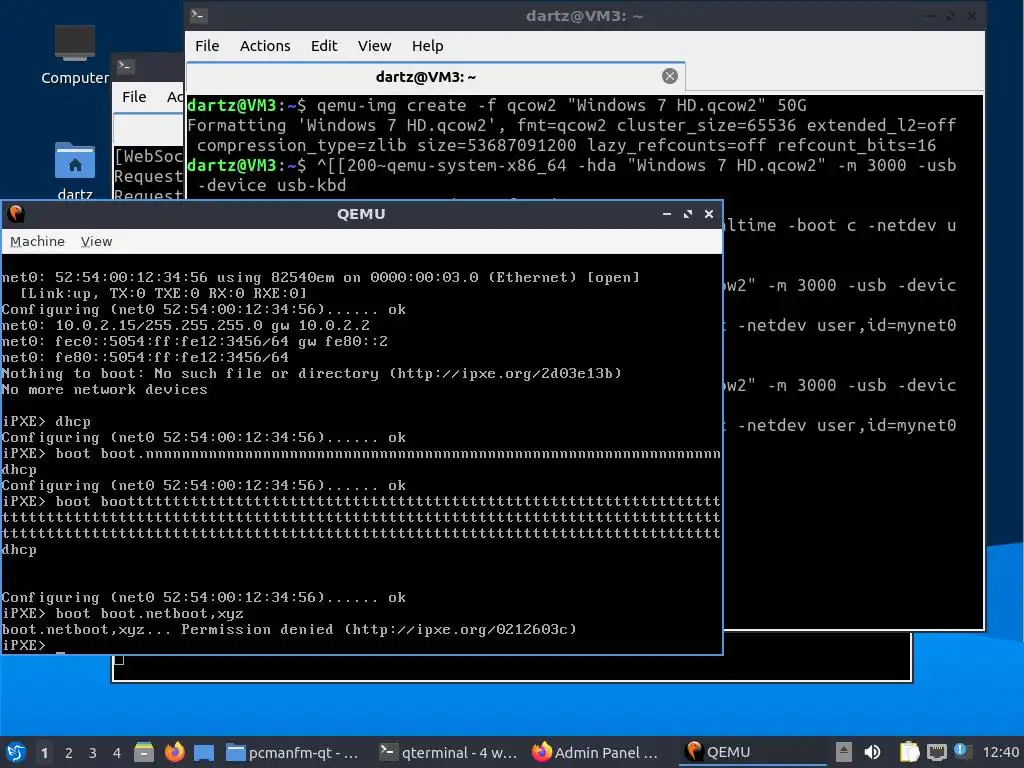
Task: Open the View menu in QEMU
Action: 96,241
